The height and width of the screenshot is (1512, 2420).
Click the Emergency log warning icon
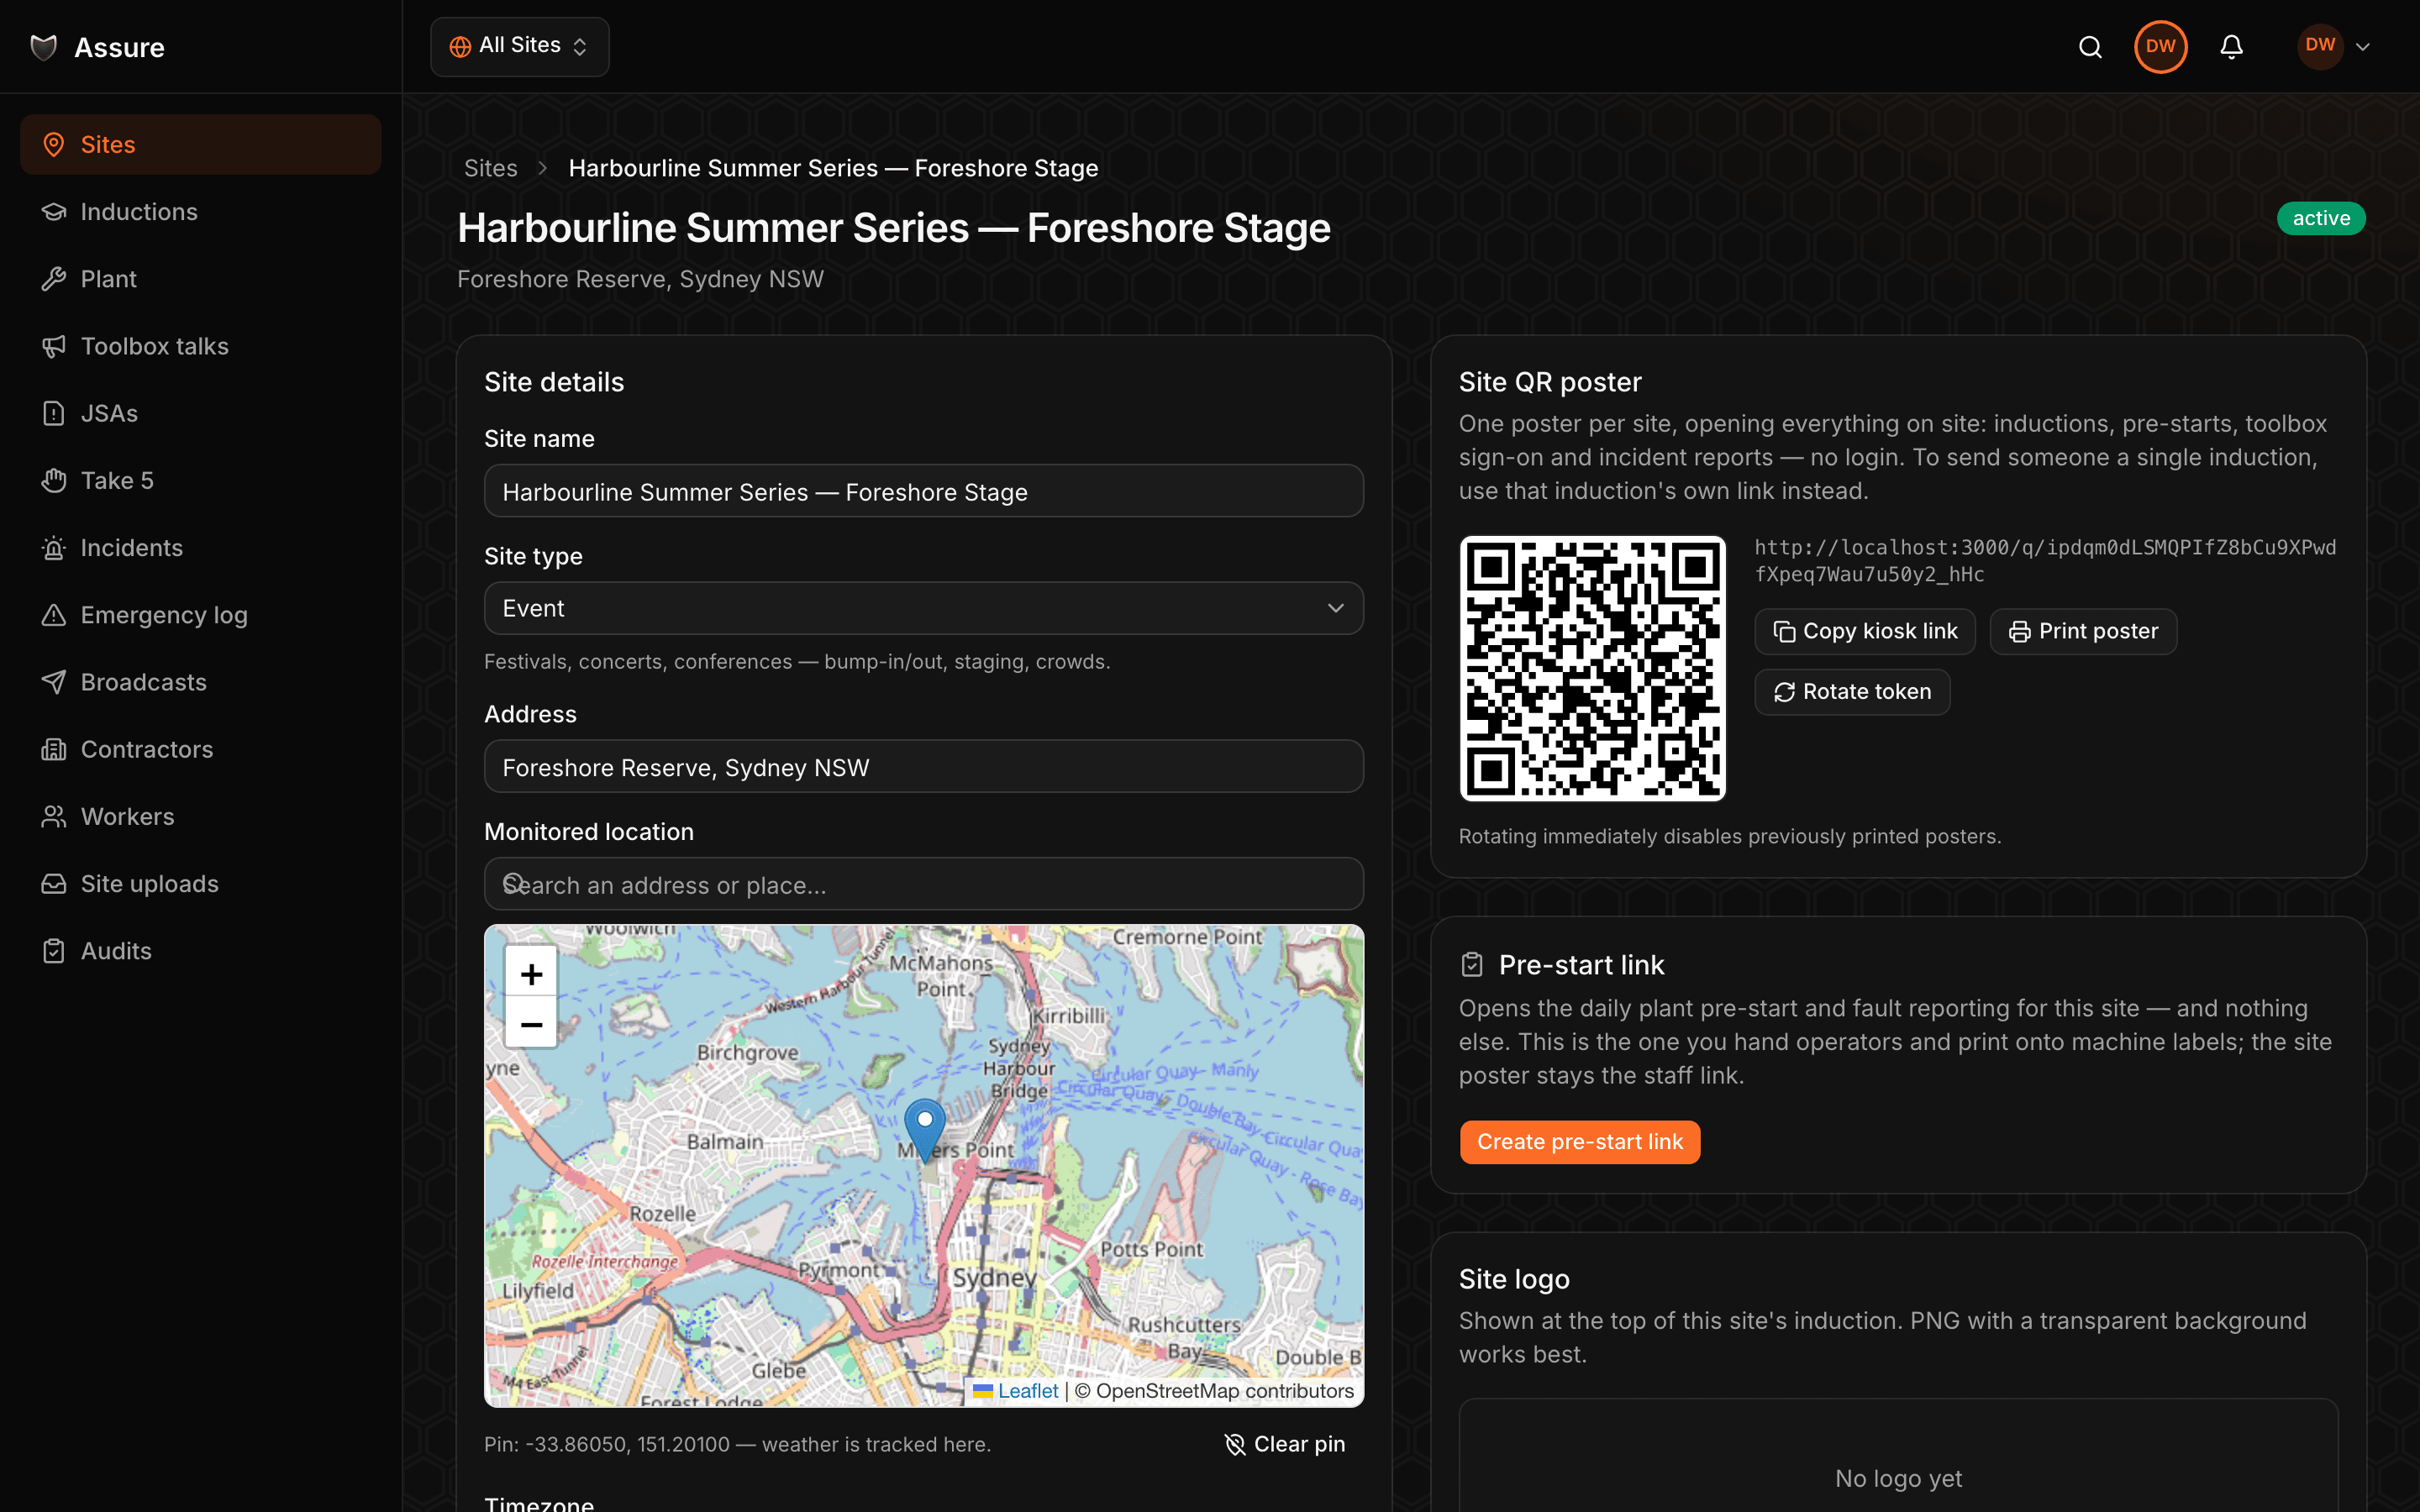pos(54,615)
